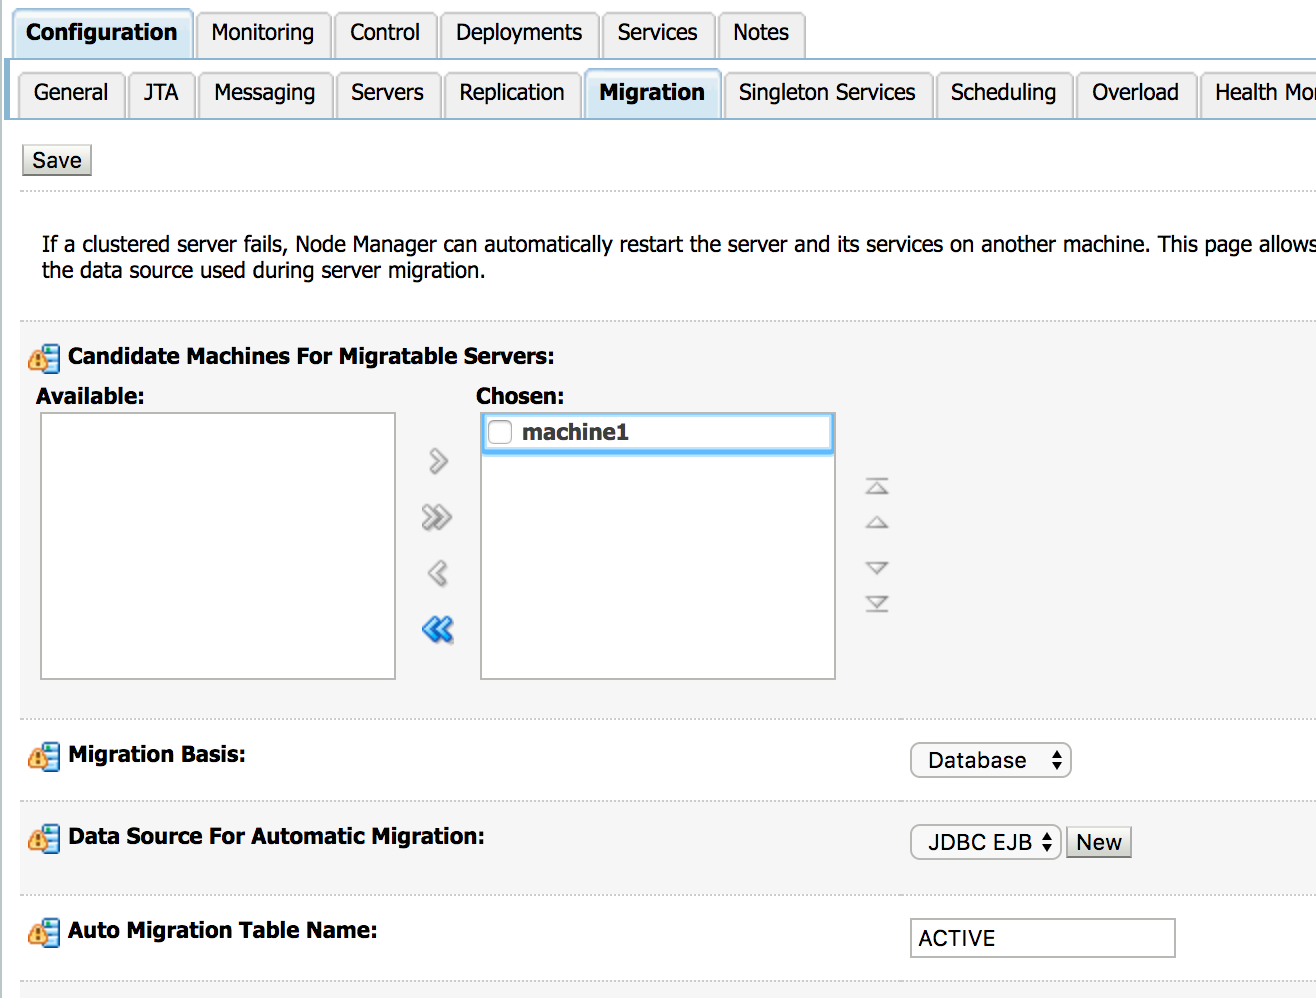
Task: Click the blue move all left arrow
Action: click(437, 629)
